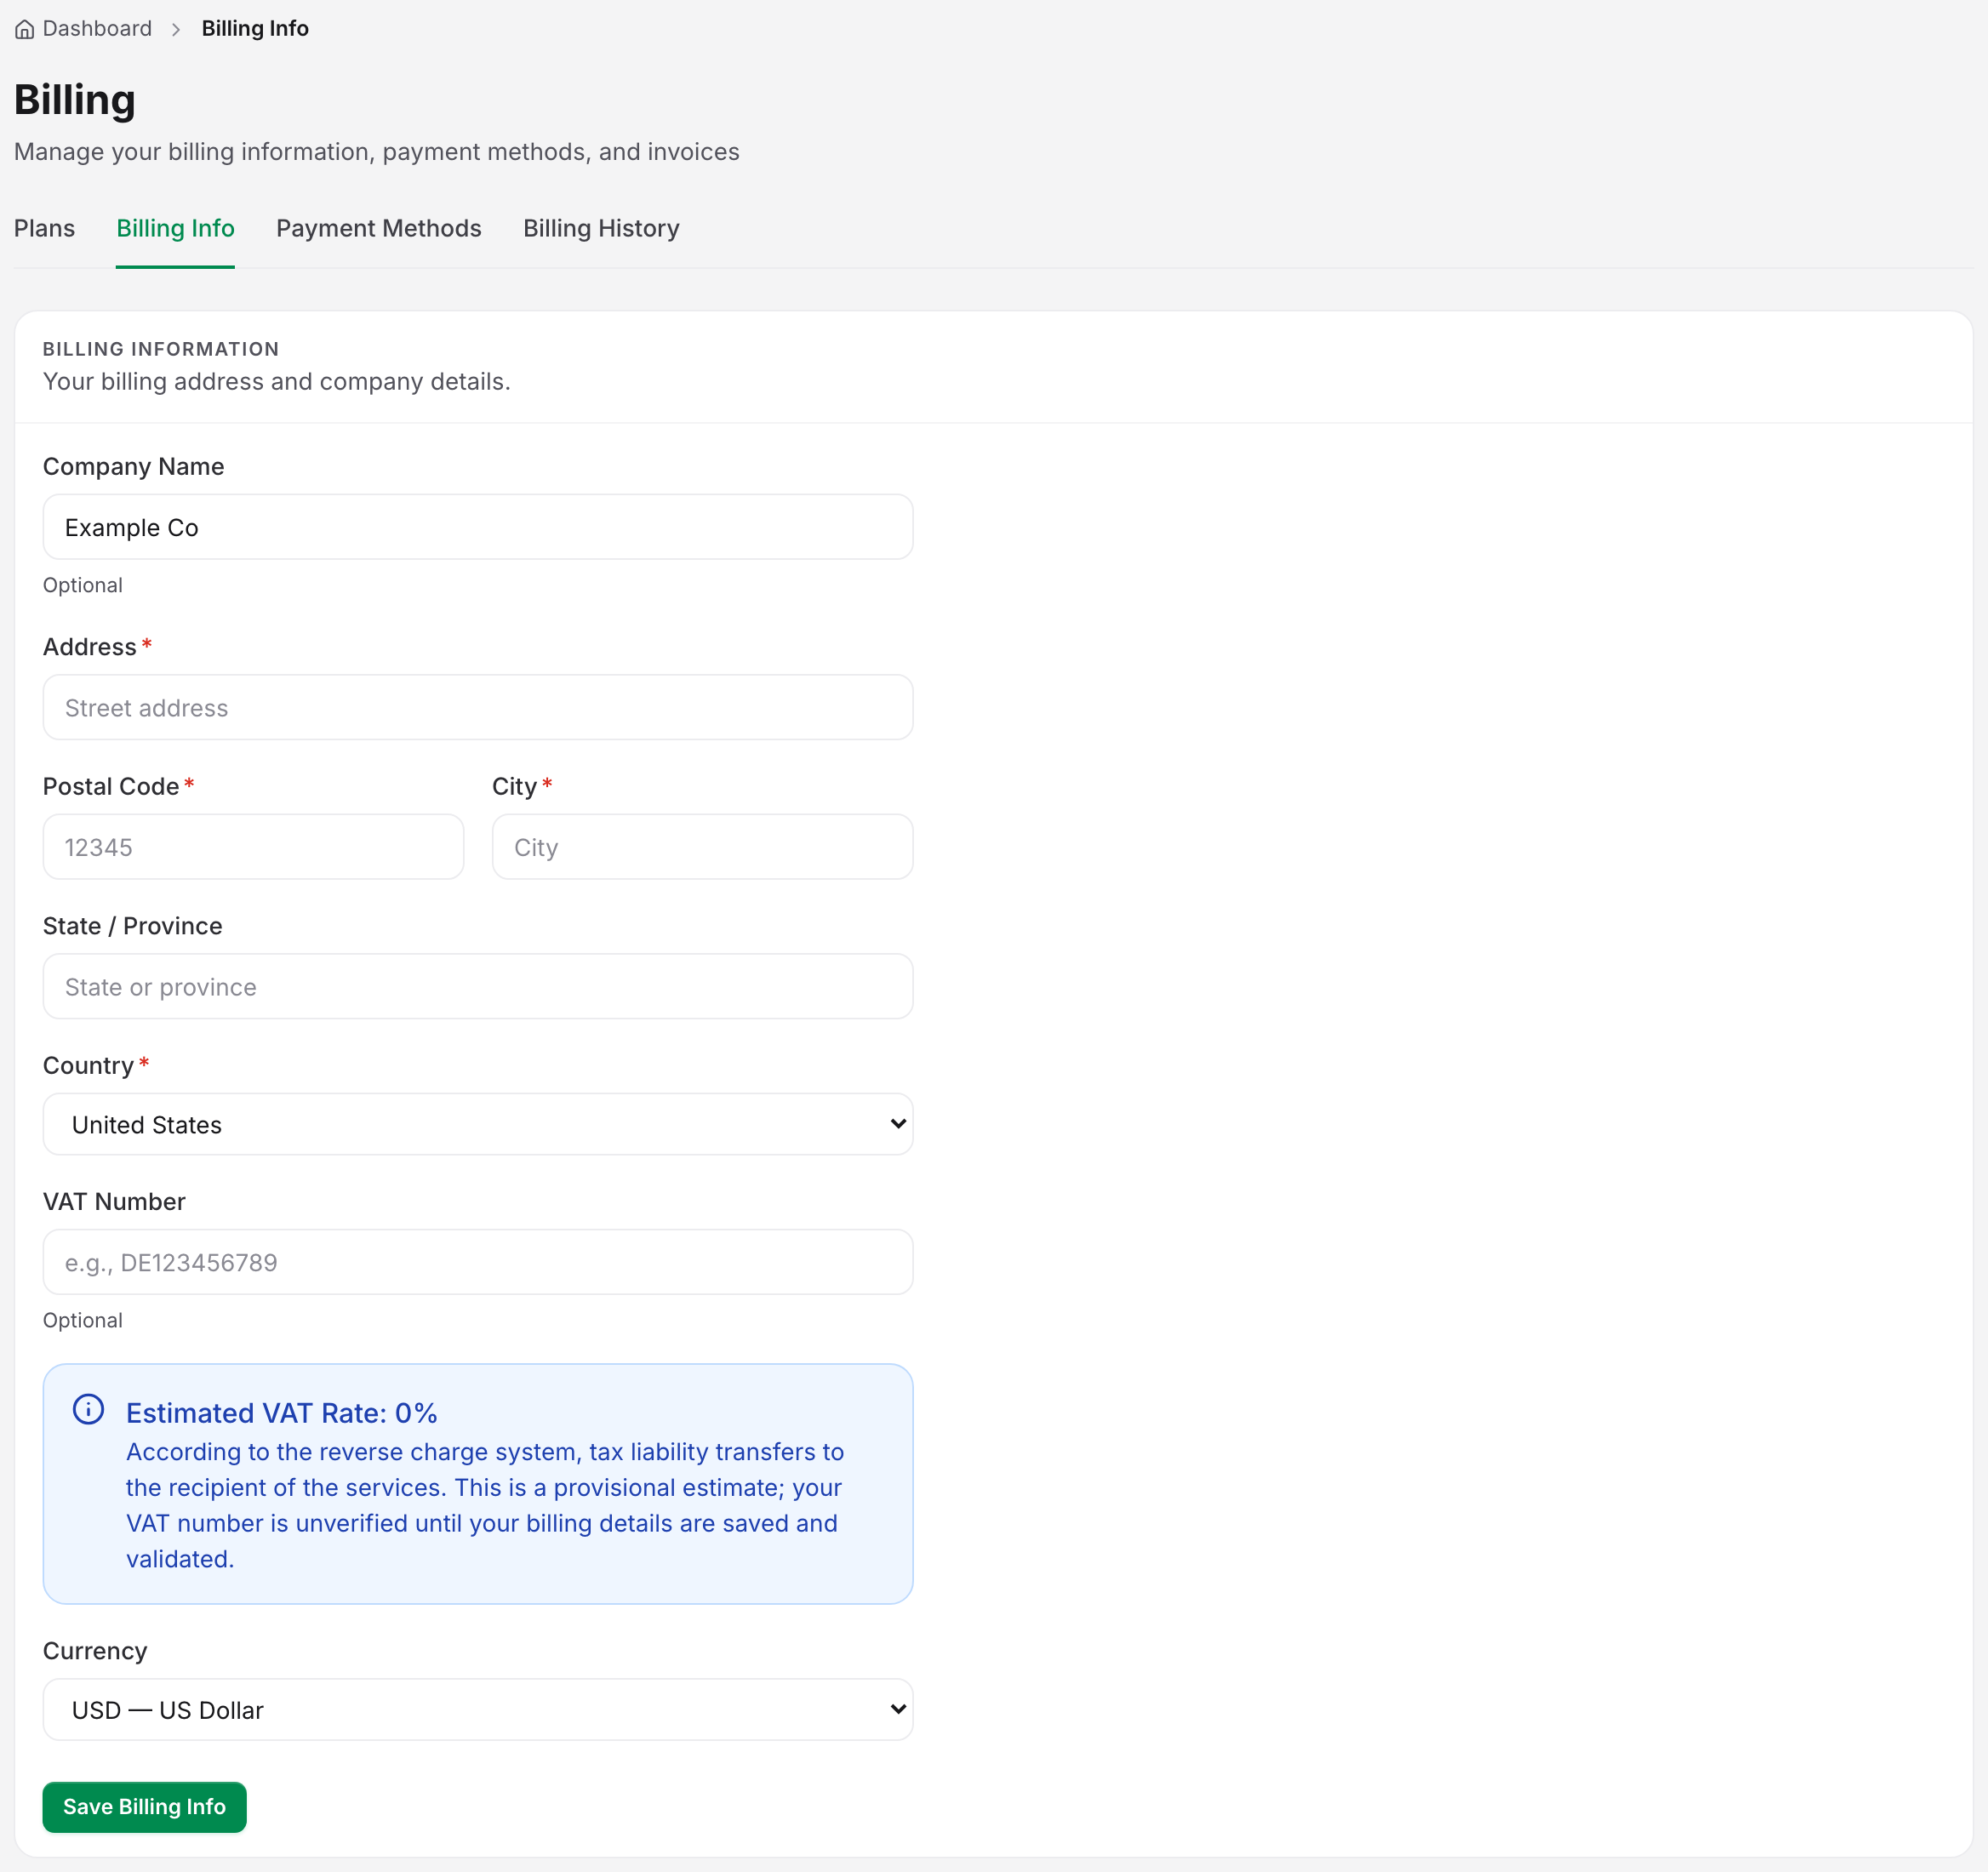Click the State / Province label
This screenshot has width=1988, height=1872.
tap(132, 926)
